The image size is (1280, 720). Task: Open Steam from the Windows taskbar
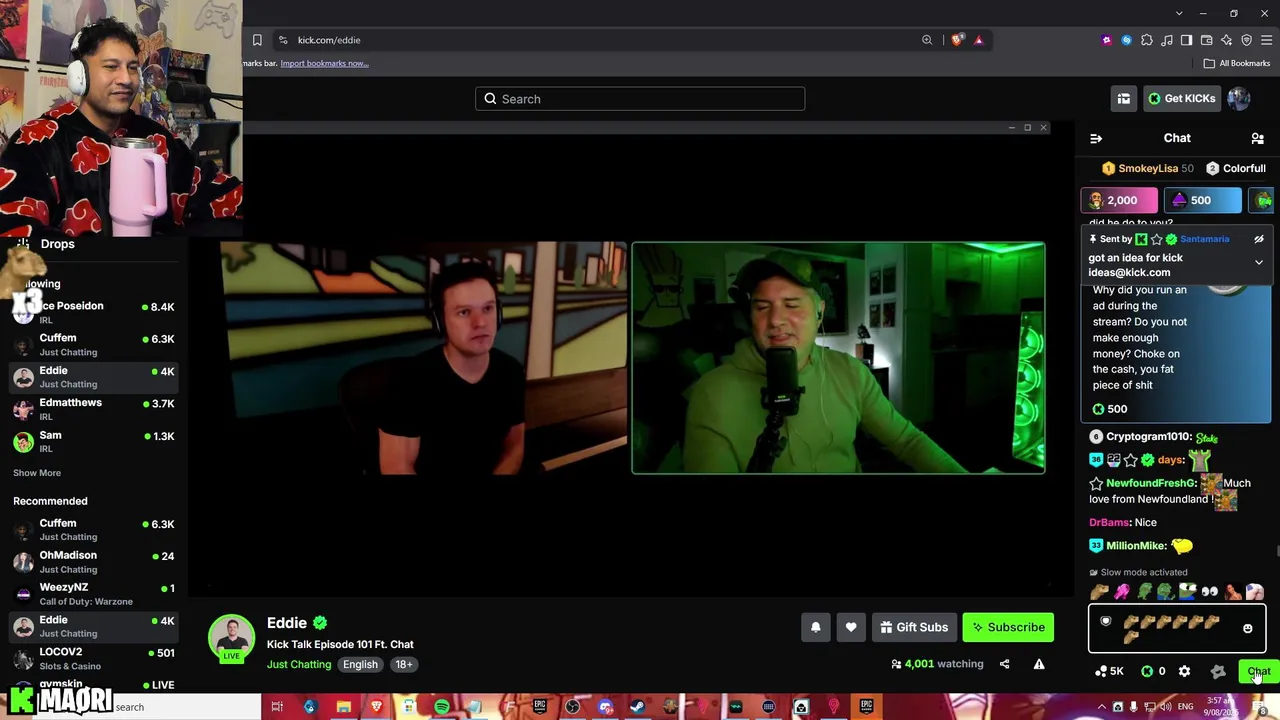(637, 707)
